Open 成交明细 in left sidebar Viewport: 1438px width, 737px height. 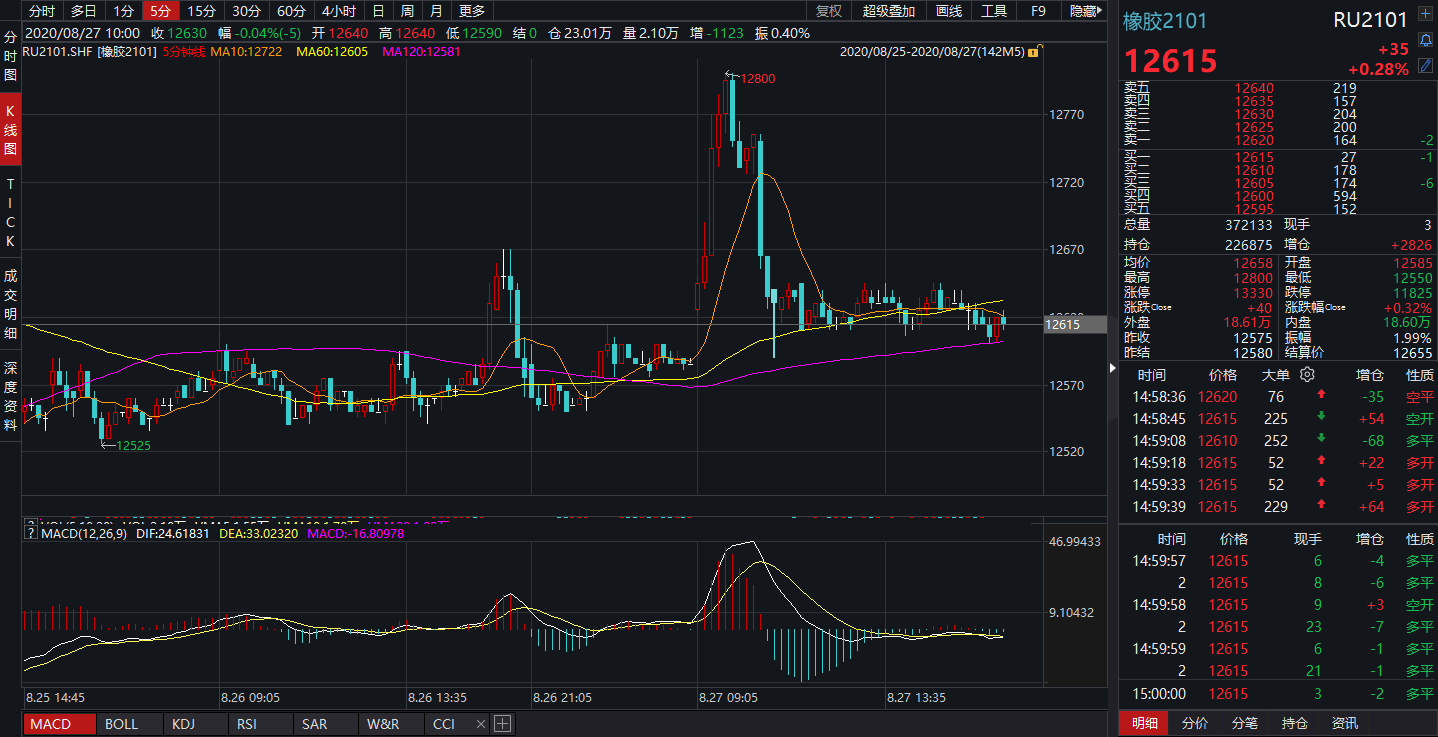click(x=11, y=305)
